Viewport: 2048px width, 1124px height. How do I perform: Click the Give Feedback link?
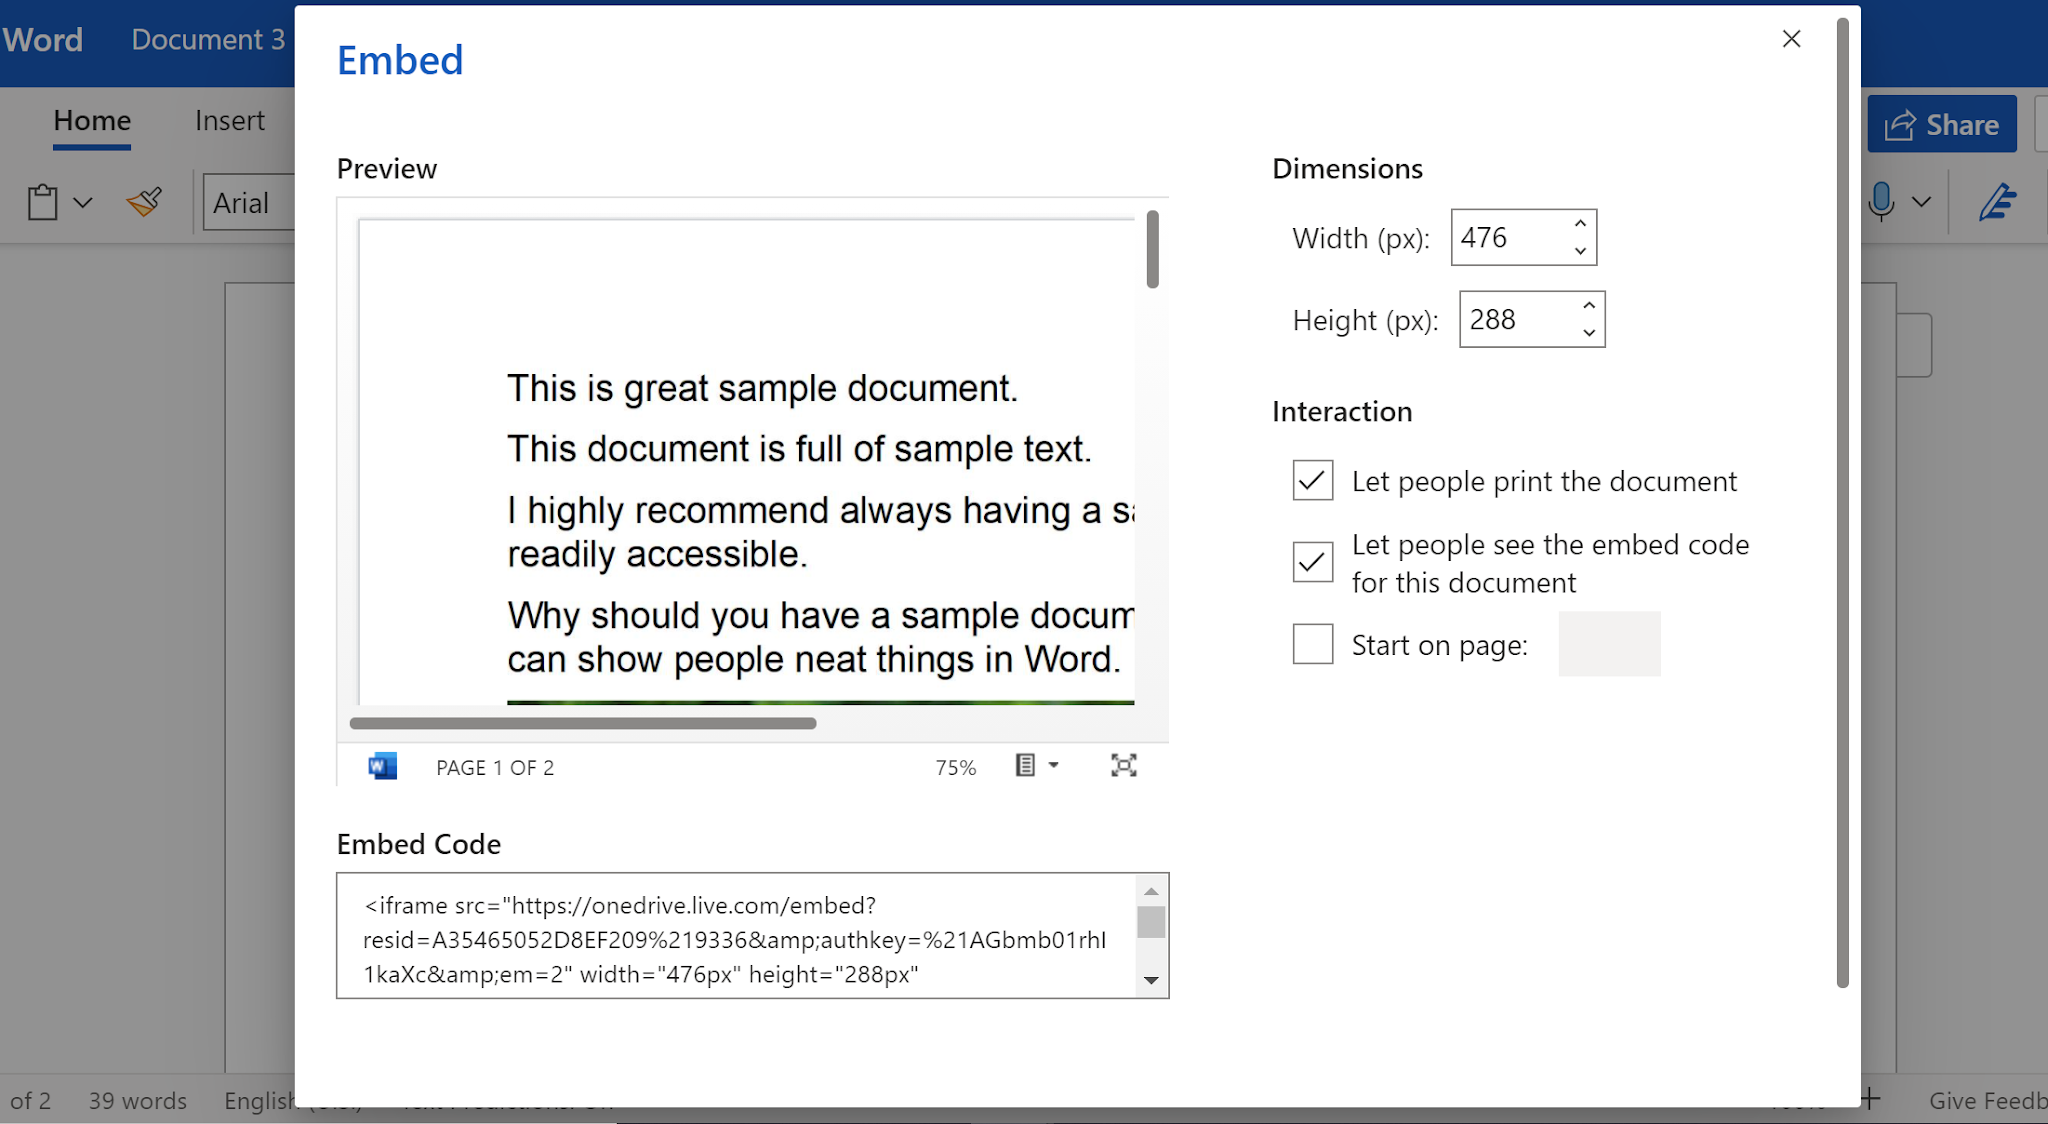tap(1988, 1100)
